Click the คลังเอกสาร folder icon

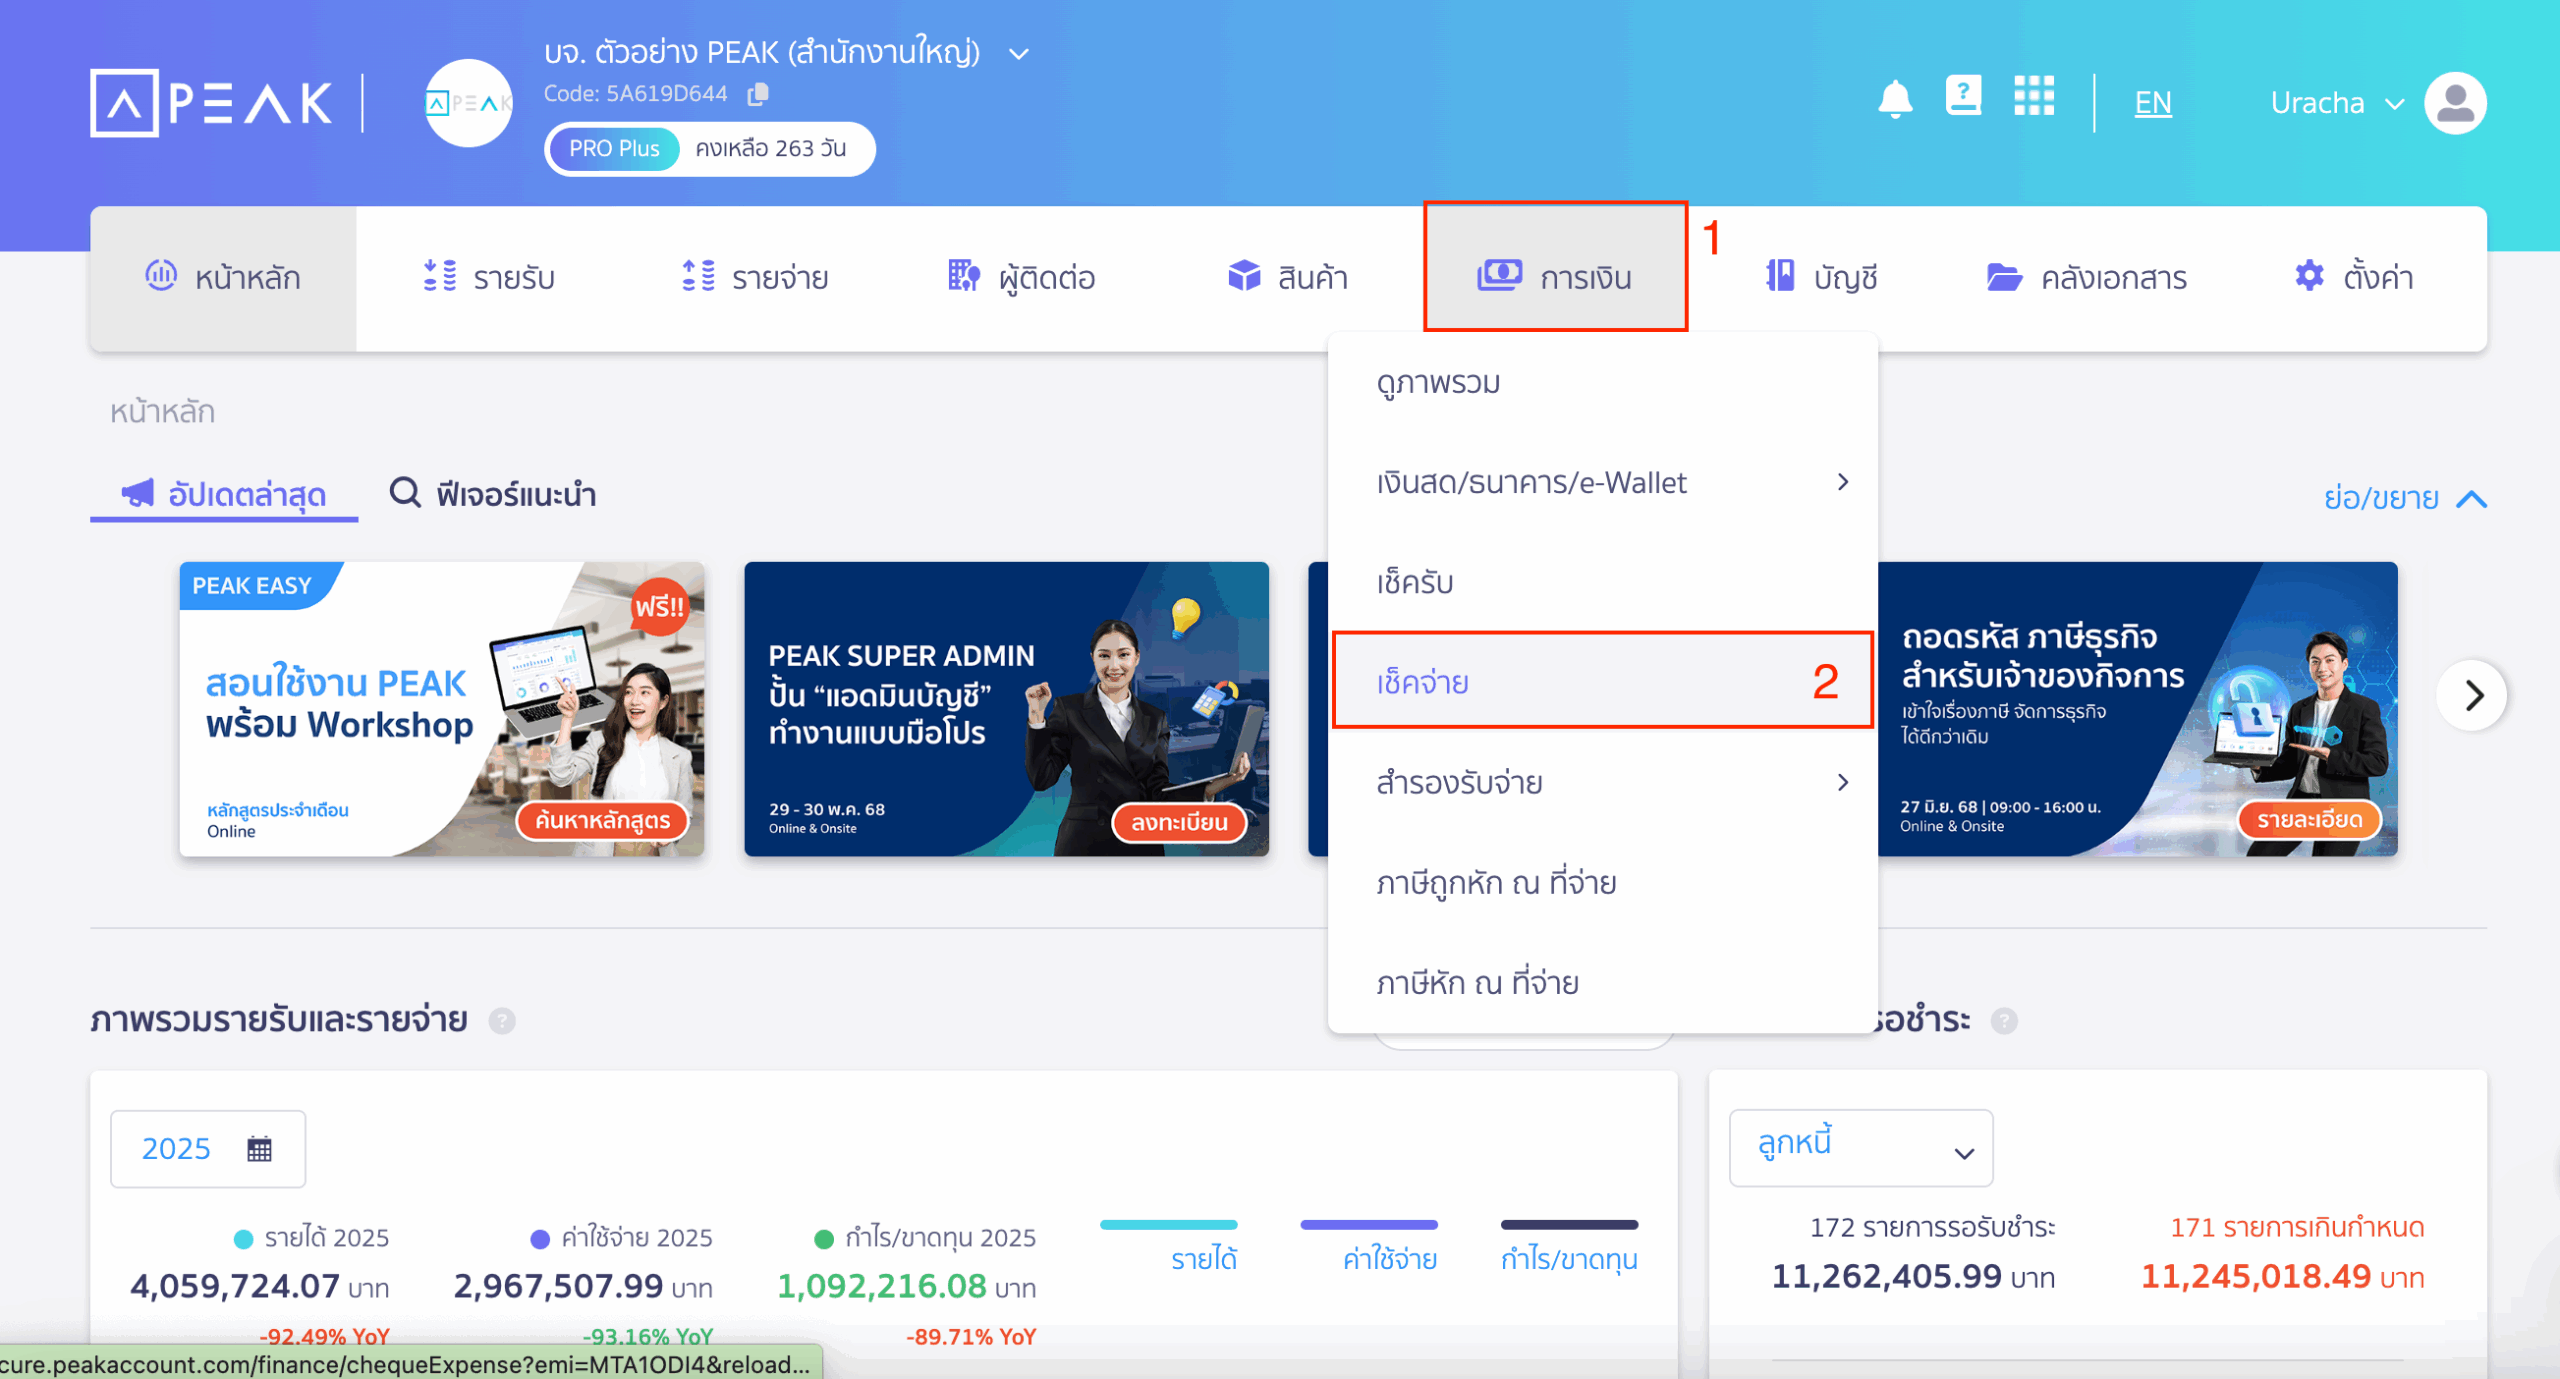(2004, 276)
